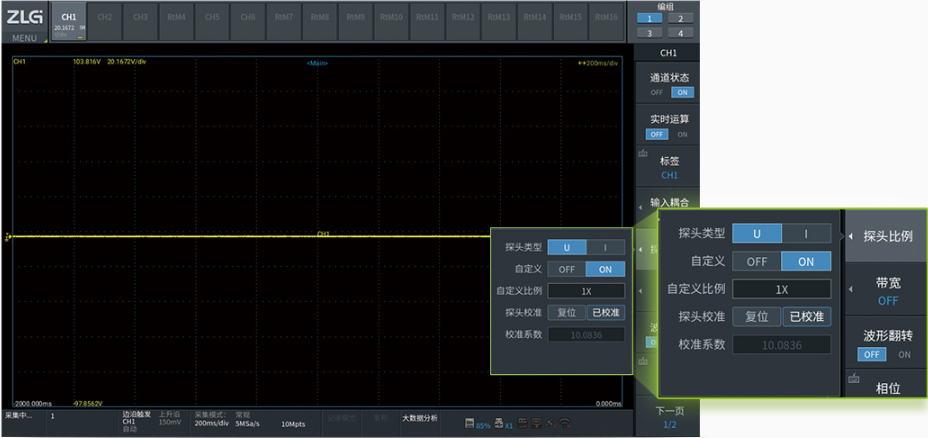Open the ZLG MENU button
This screenshot has width=928, height=438.
[x=24, y=22]
